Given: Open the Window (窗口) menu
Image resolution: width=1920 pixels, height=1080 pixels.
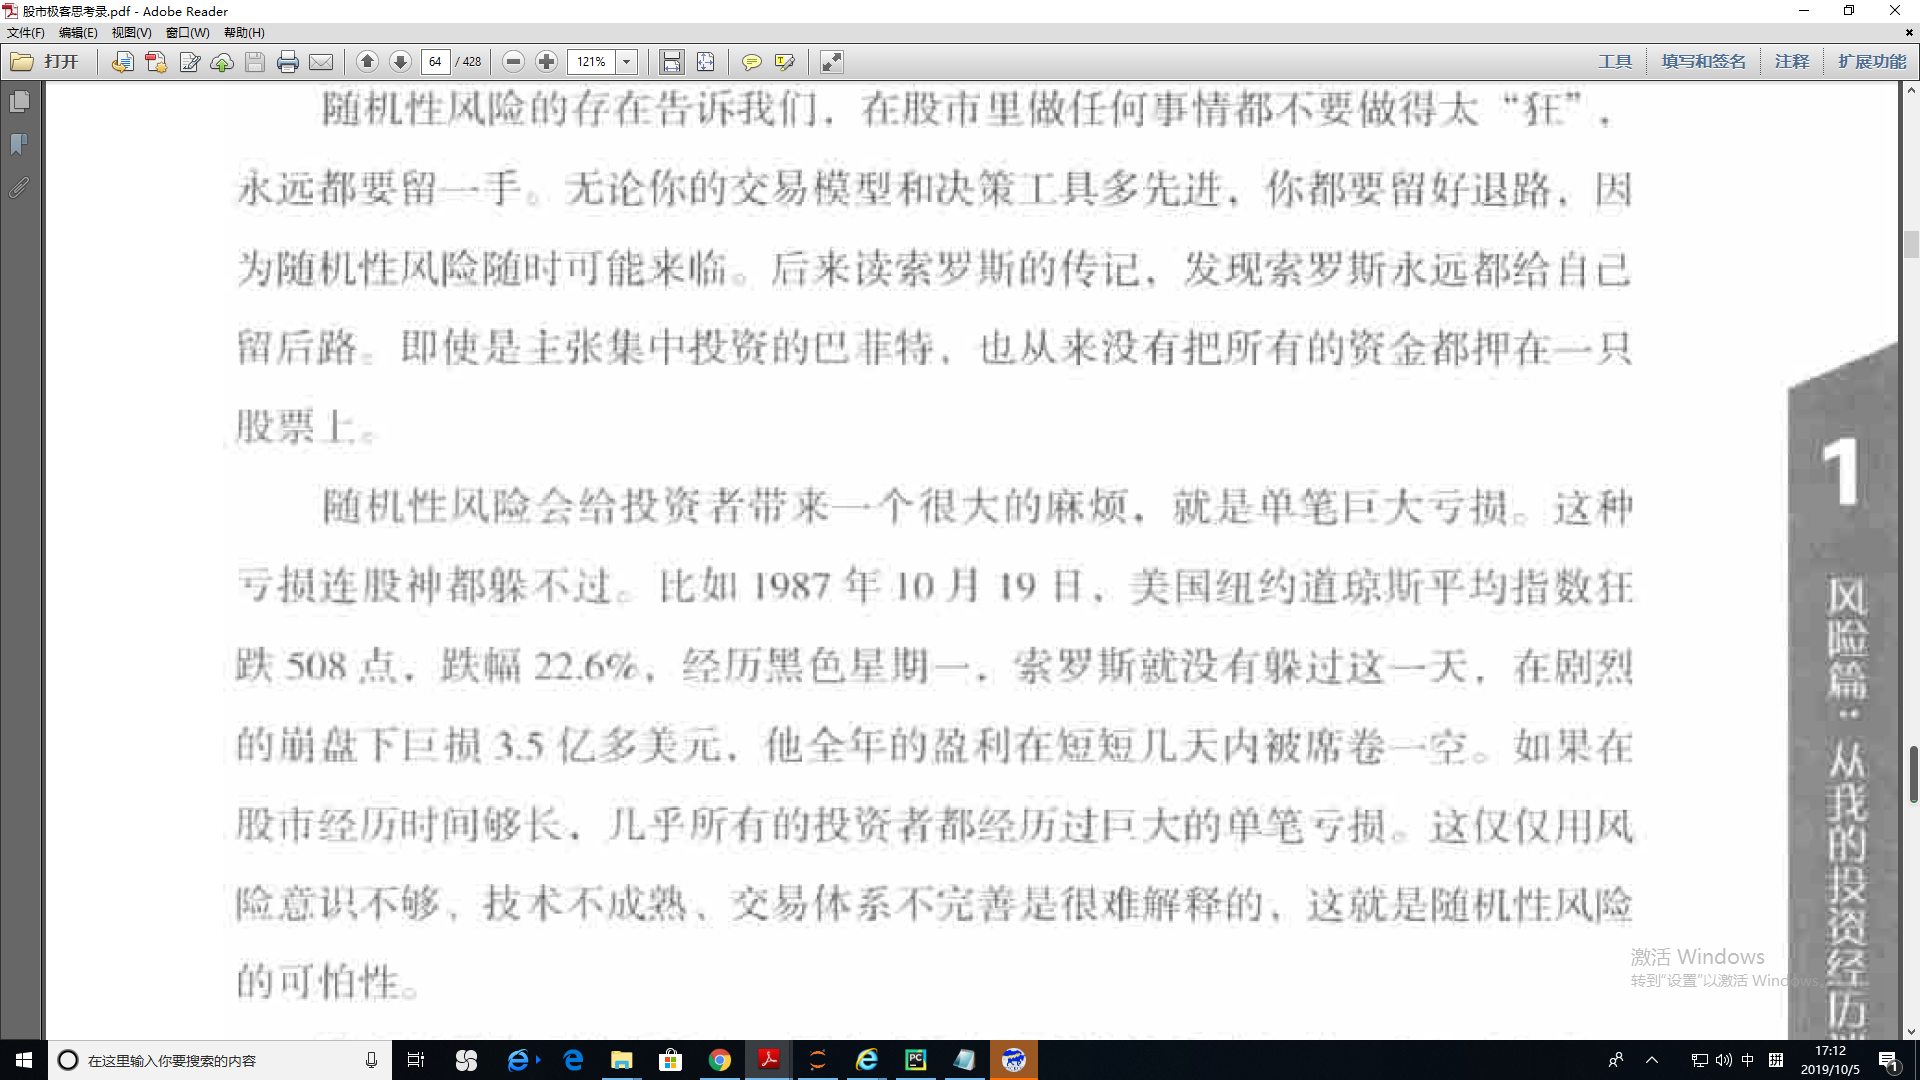Looking at the screenshot, I should coord(187,33).
